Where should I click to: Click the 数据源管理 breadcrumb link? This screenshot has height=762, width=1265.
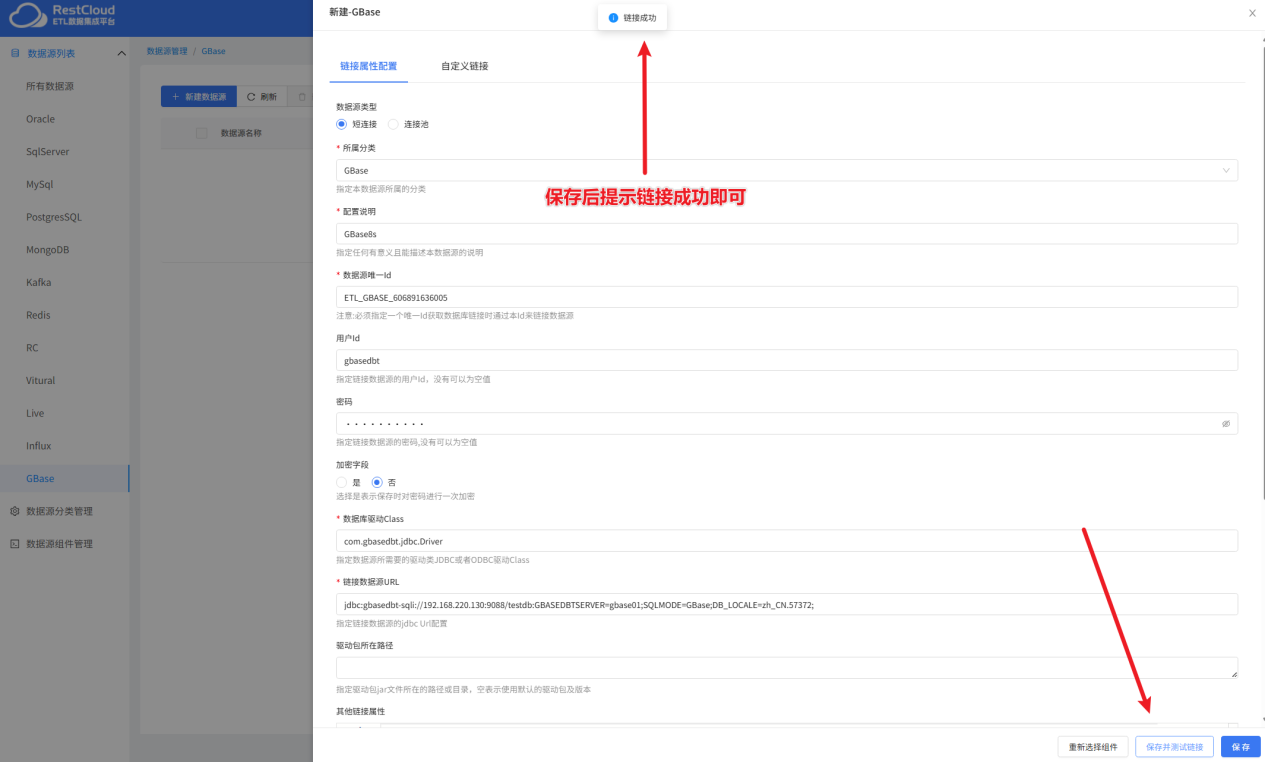[167, 50]
